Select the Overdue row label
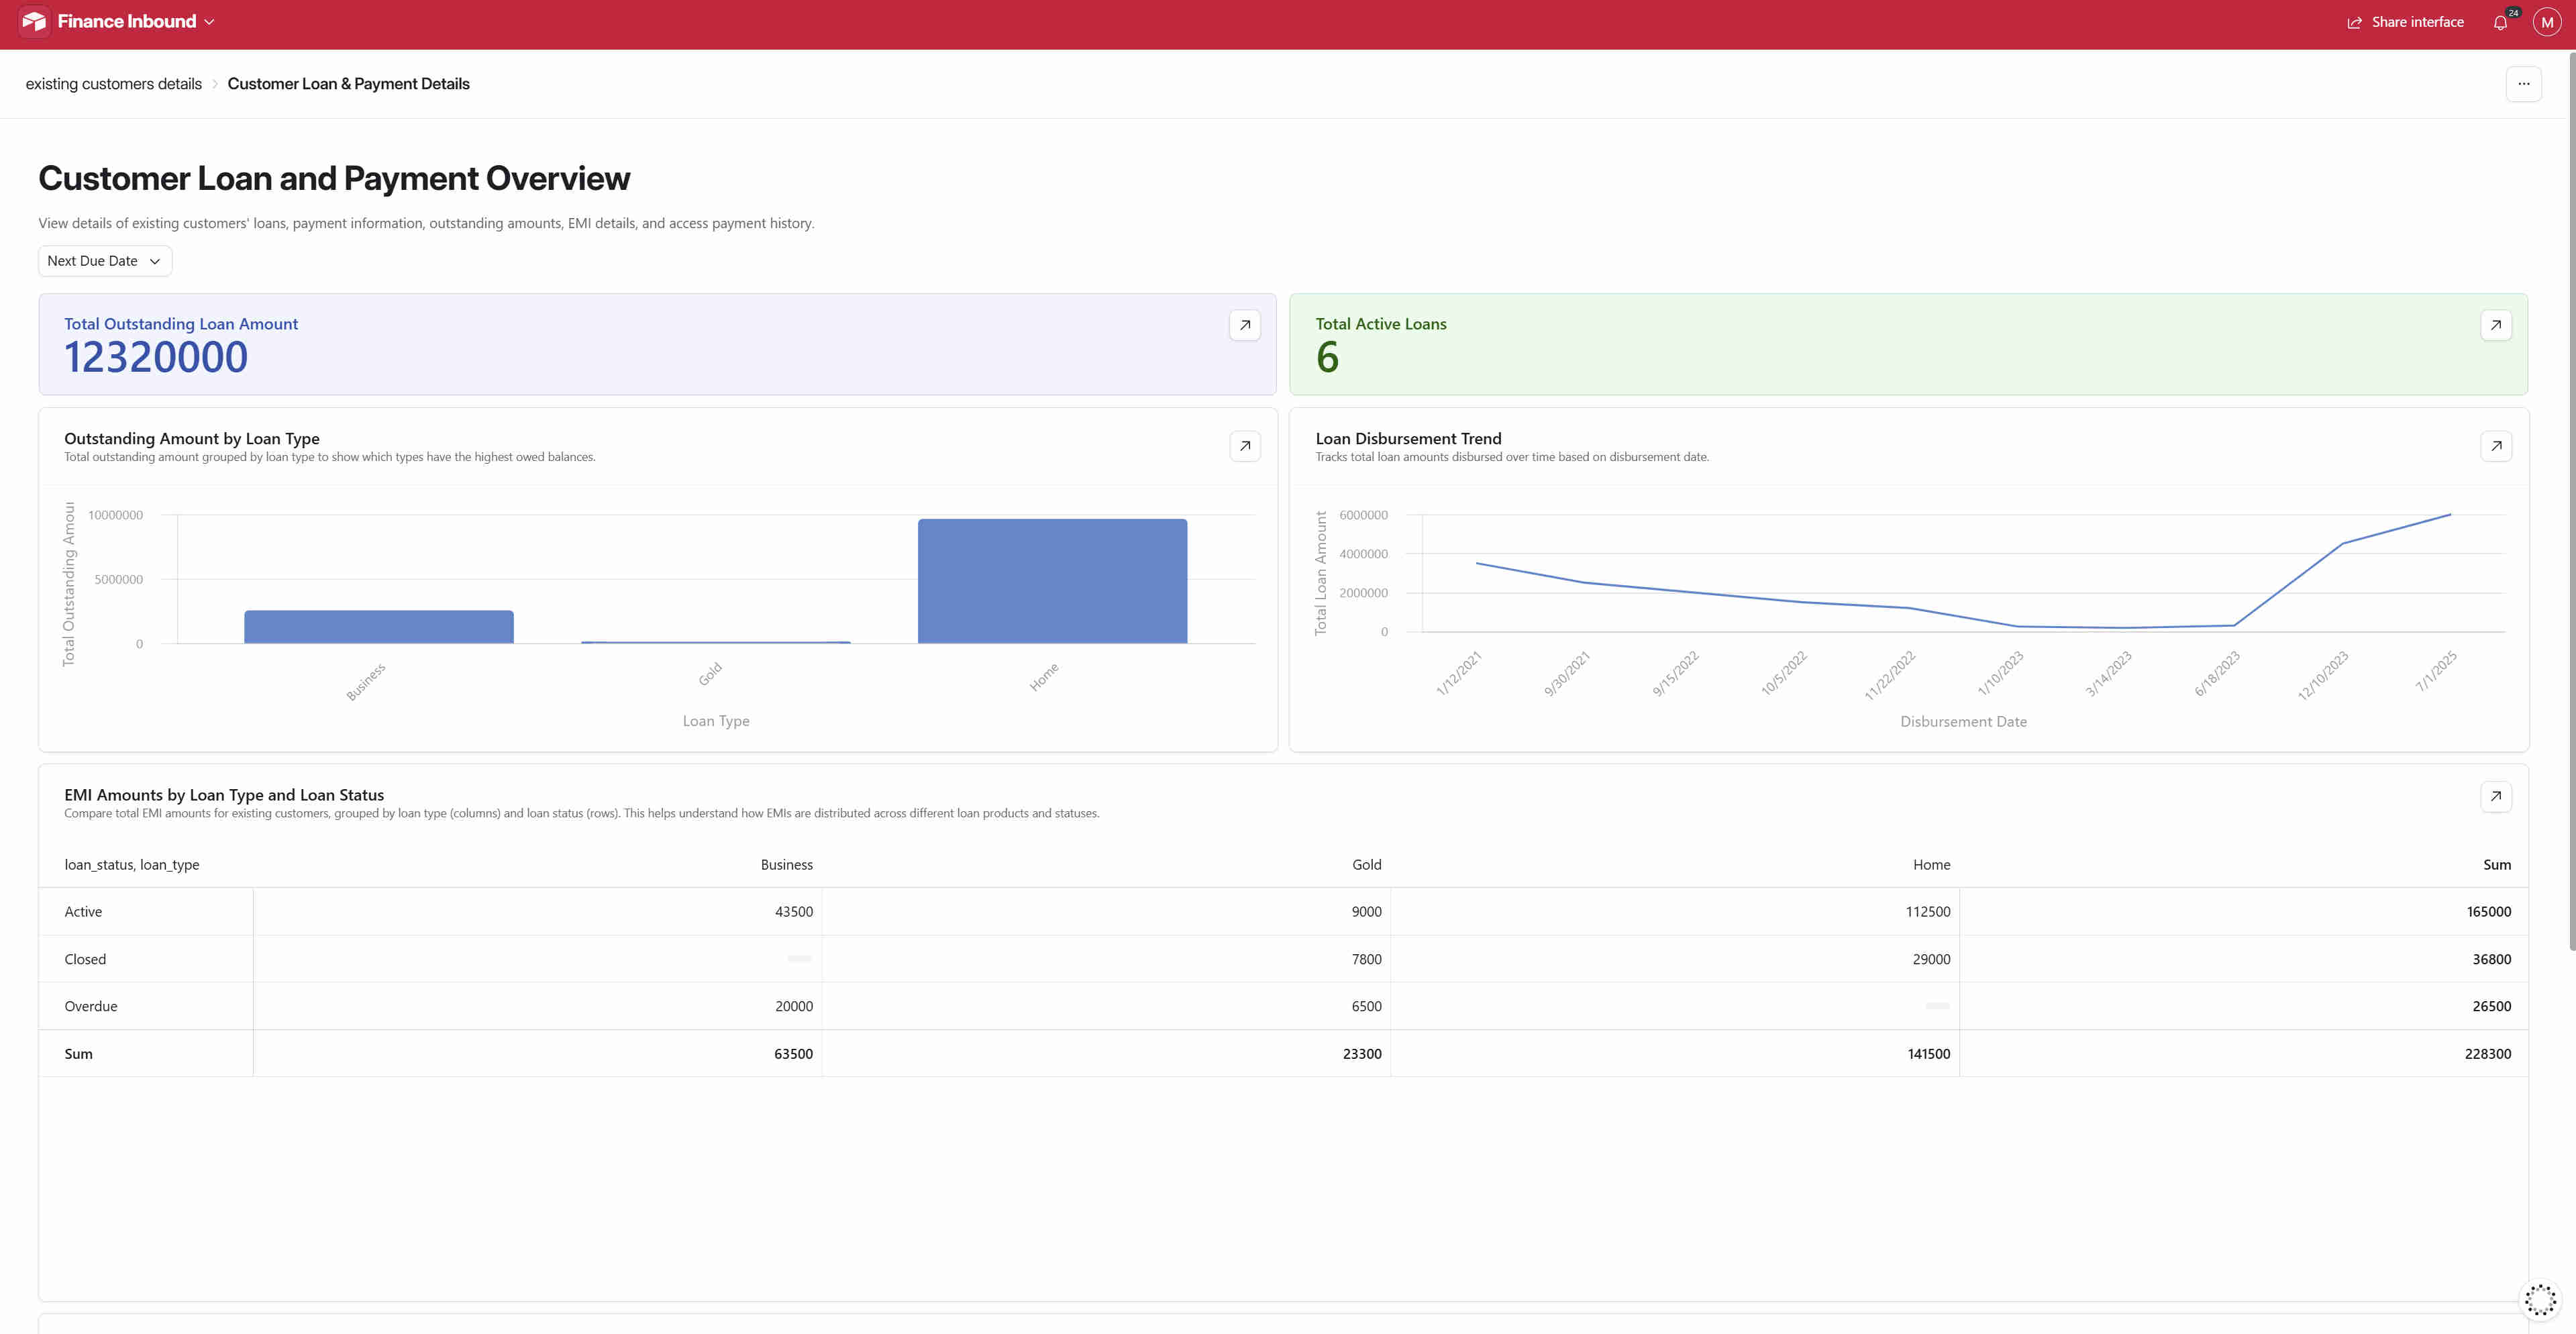Viewport: 2576px width, 1334px height. pyautogui.click(x=91, y=1006)
